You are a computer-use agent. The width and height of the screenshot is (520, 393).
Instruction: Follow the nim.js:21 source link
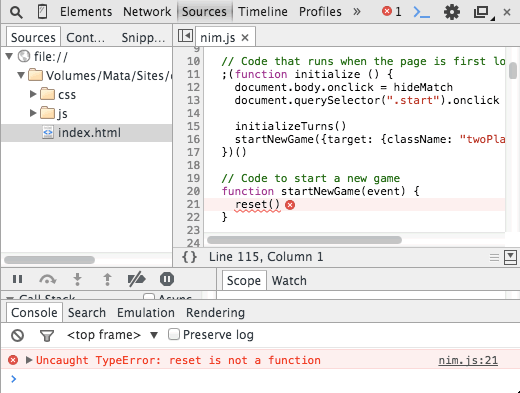(468, 360)
